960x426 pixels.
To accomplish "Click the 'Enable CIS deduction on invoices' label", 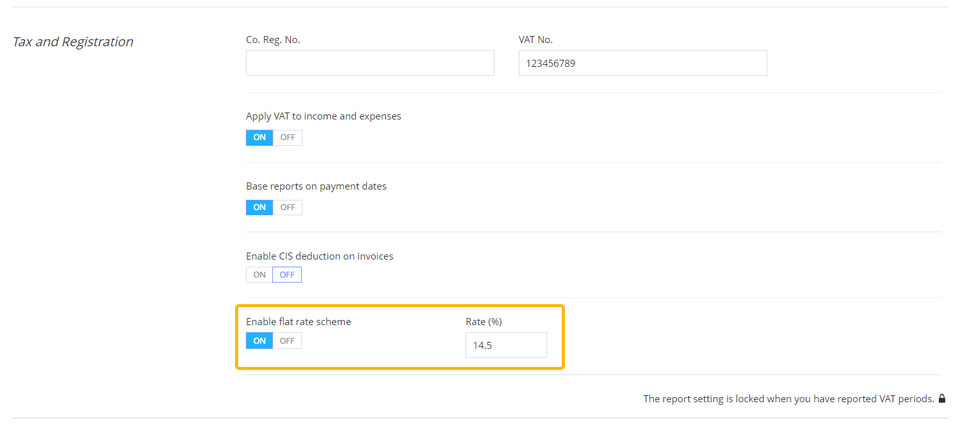I will point(320,256).
